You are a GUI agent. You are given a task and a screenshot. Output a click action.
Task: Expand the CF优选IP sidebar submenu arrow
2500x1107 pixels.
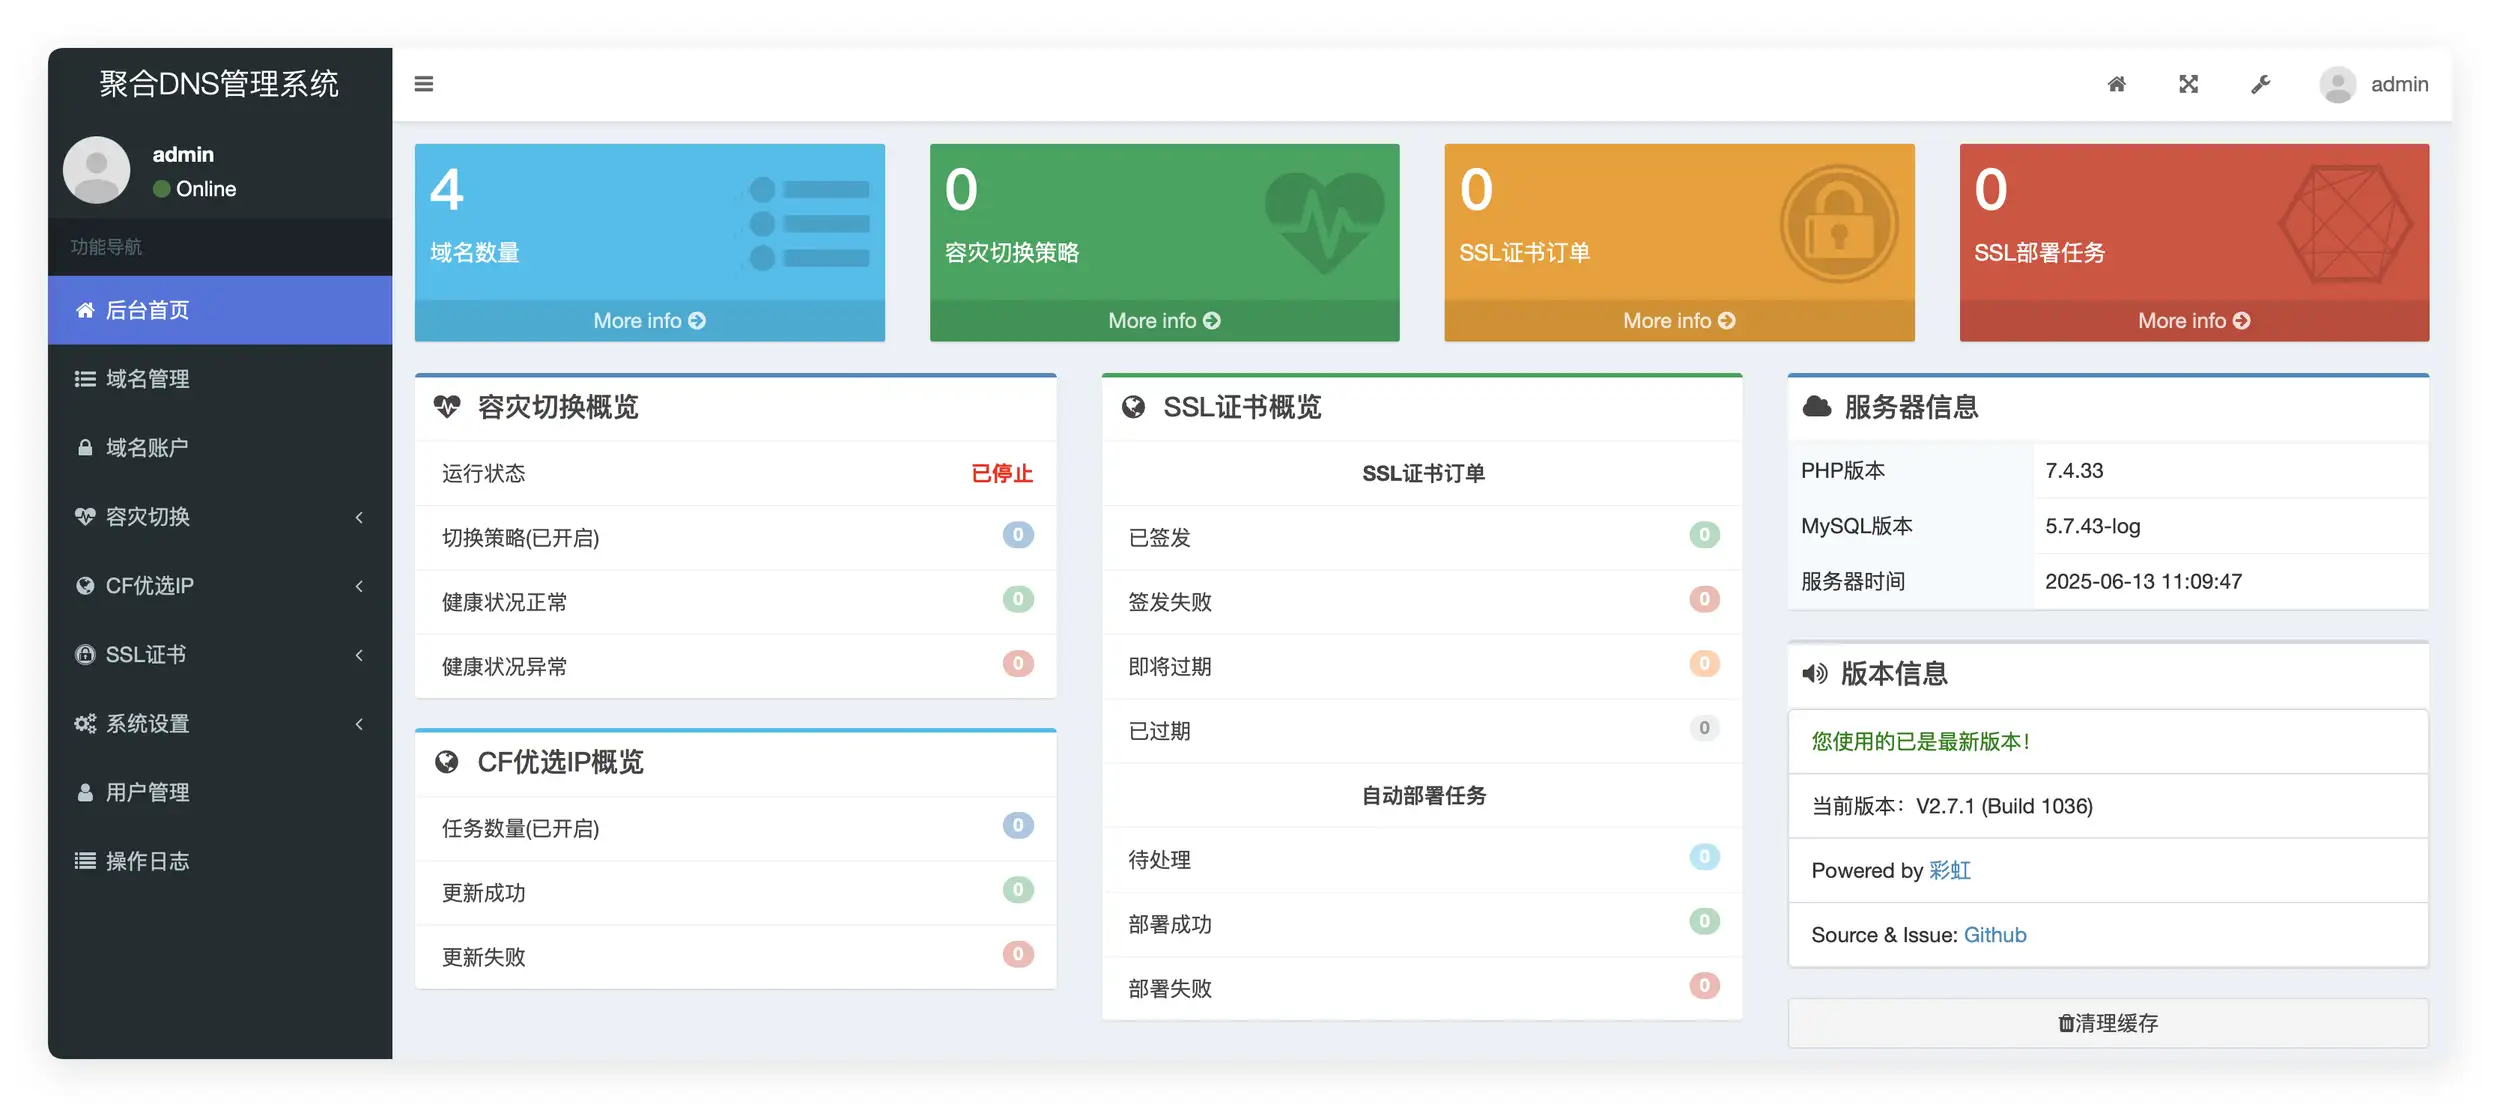pos(359,586)
